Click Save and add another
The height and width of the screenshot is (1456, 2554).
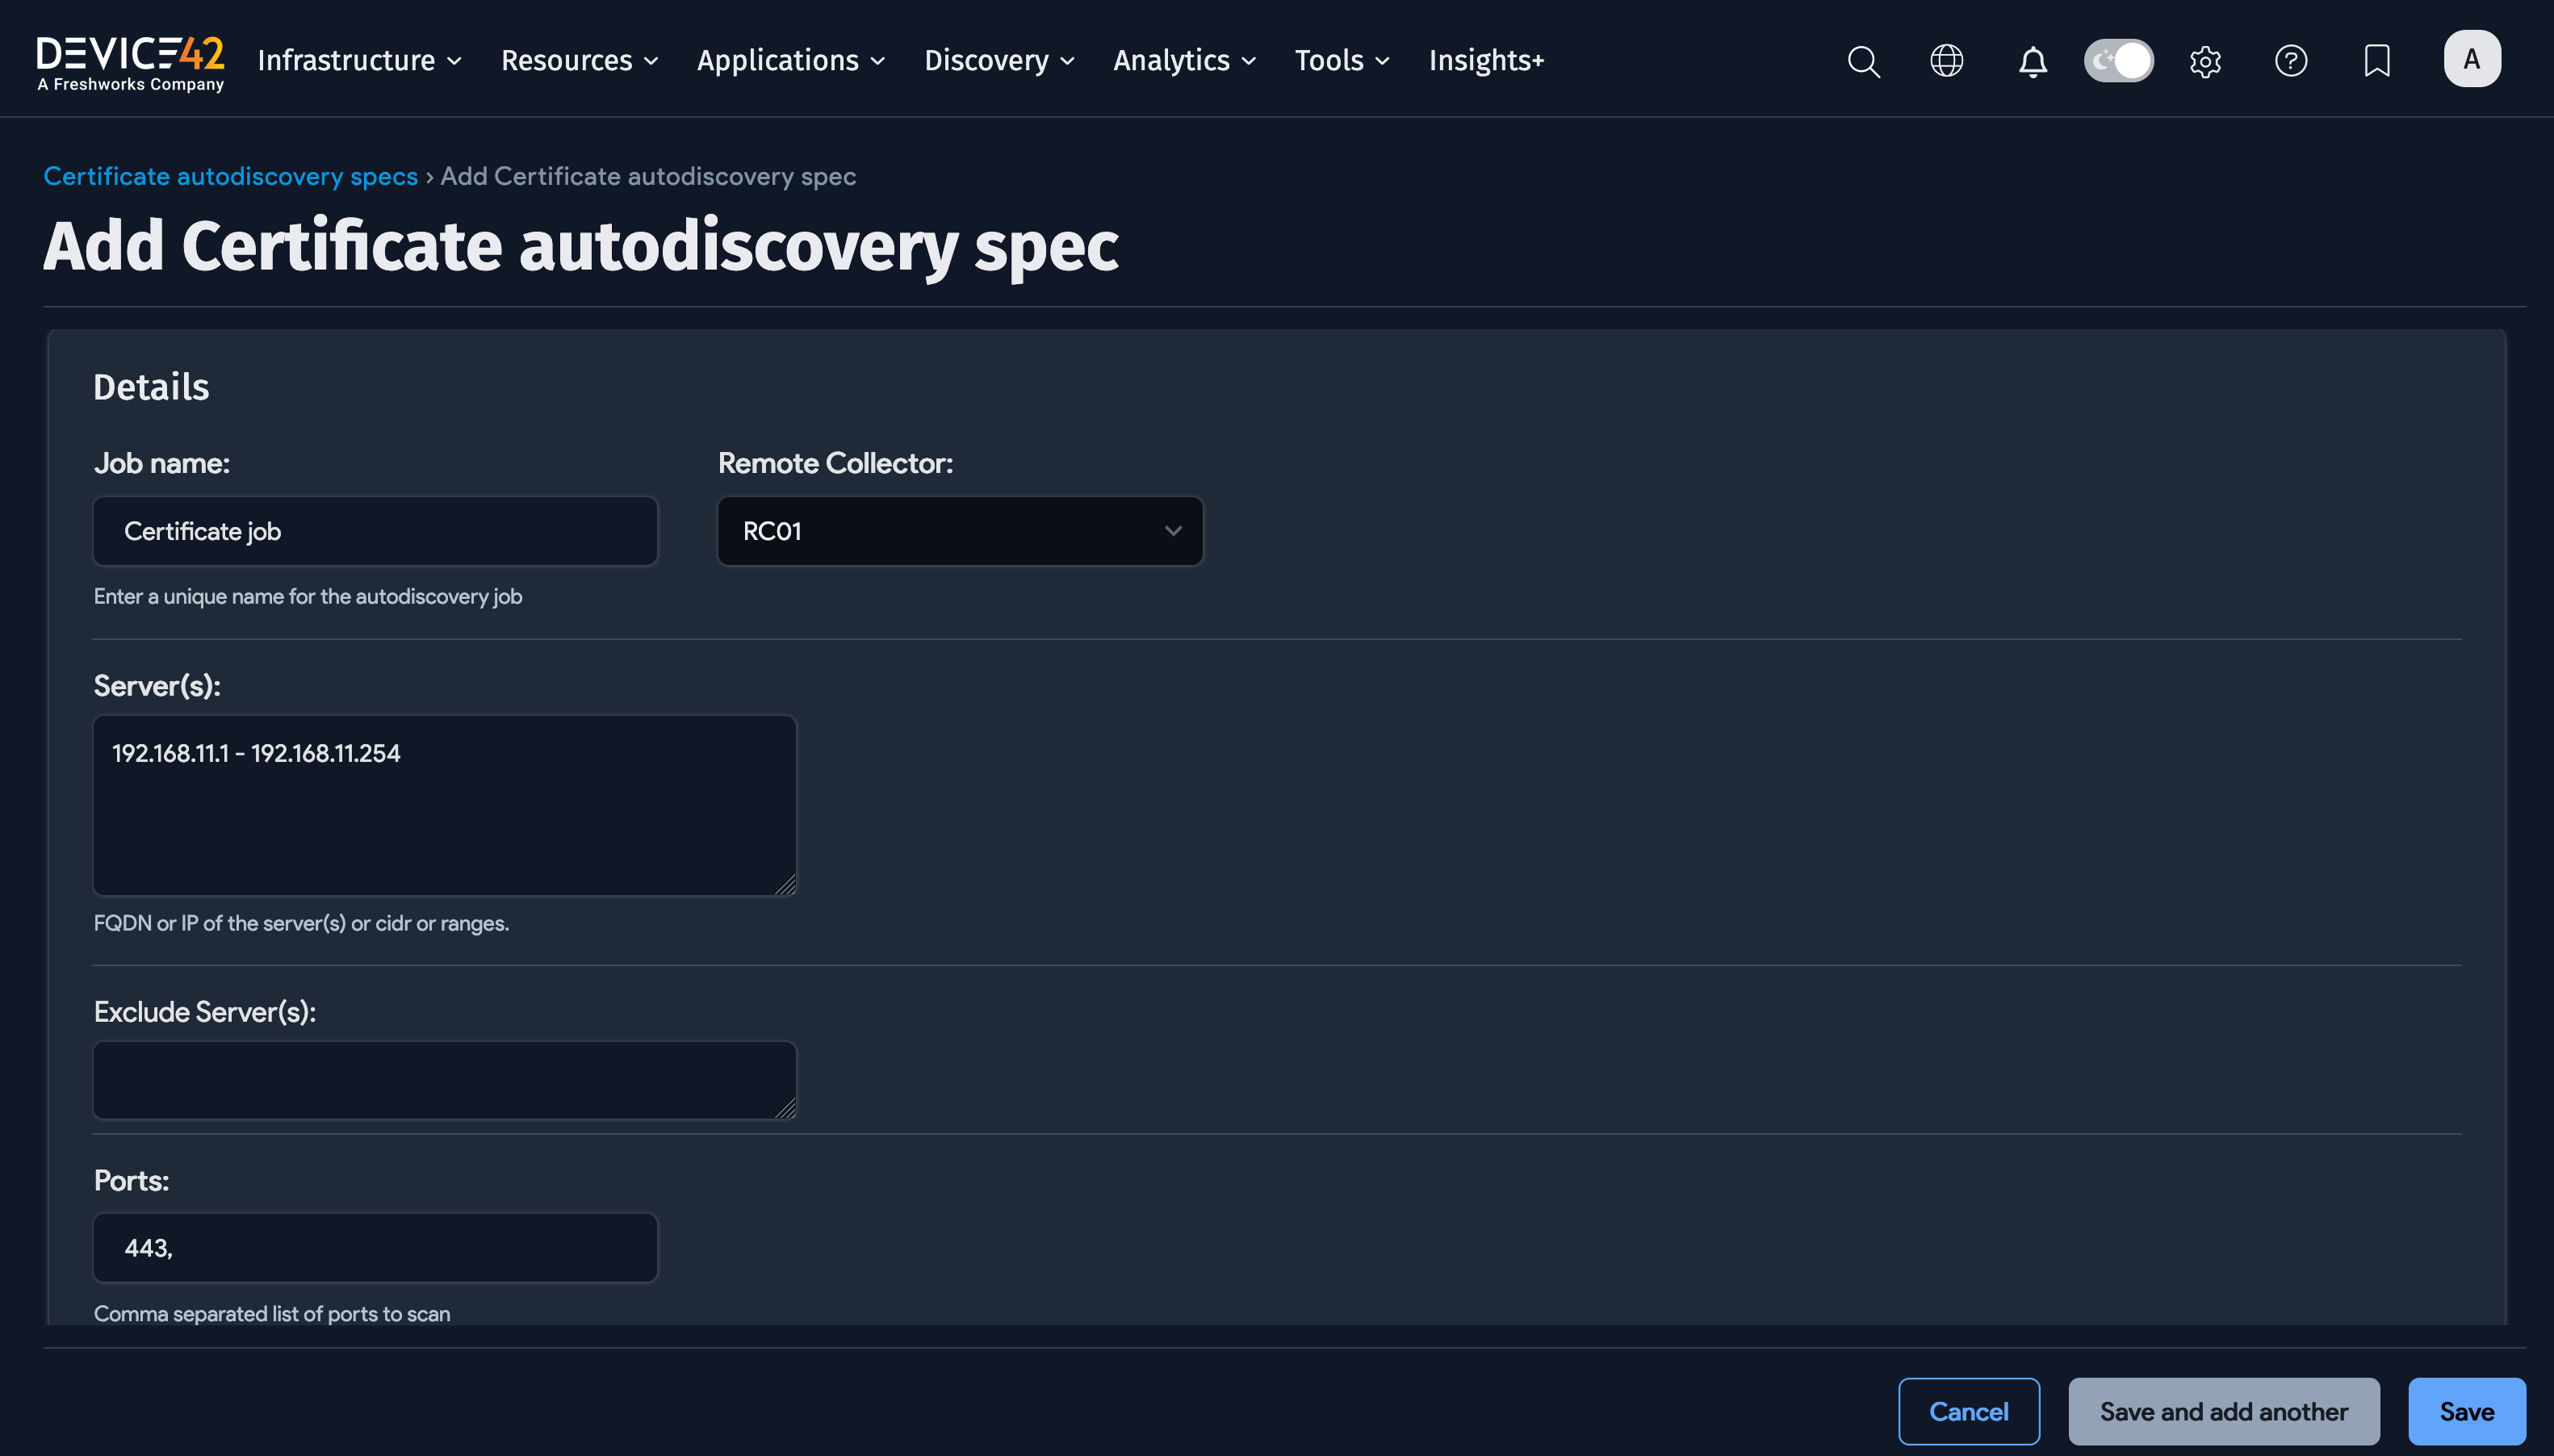pyautogui.click(x=2223, y=1411)
